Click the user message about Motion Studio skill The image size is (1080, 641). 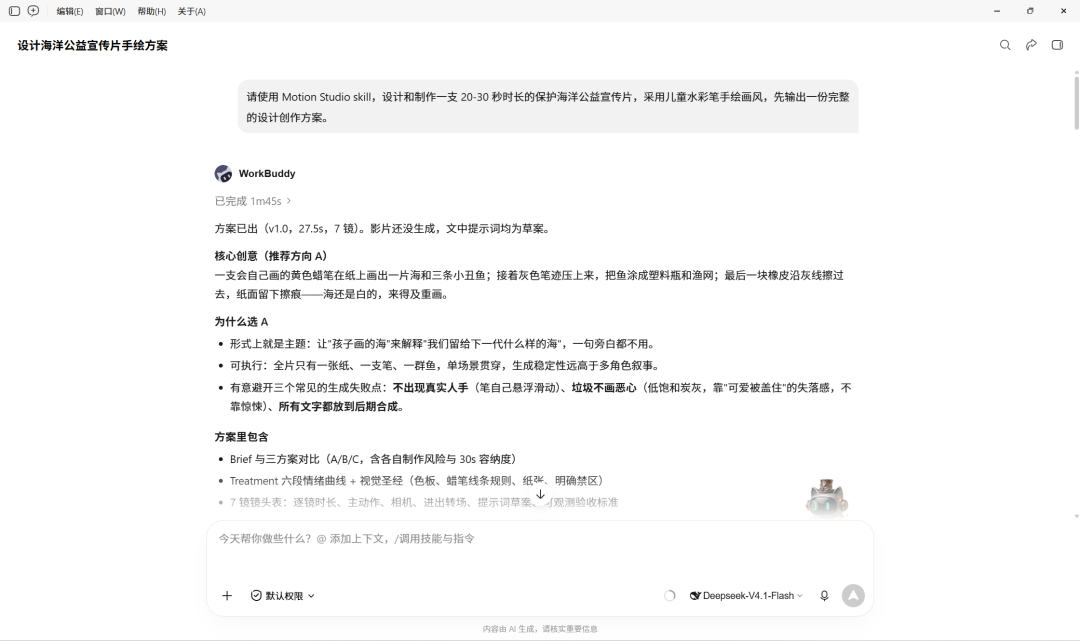tap(548, 107)
